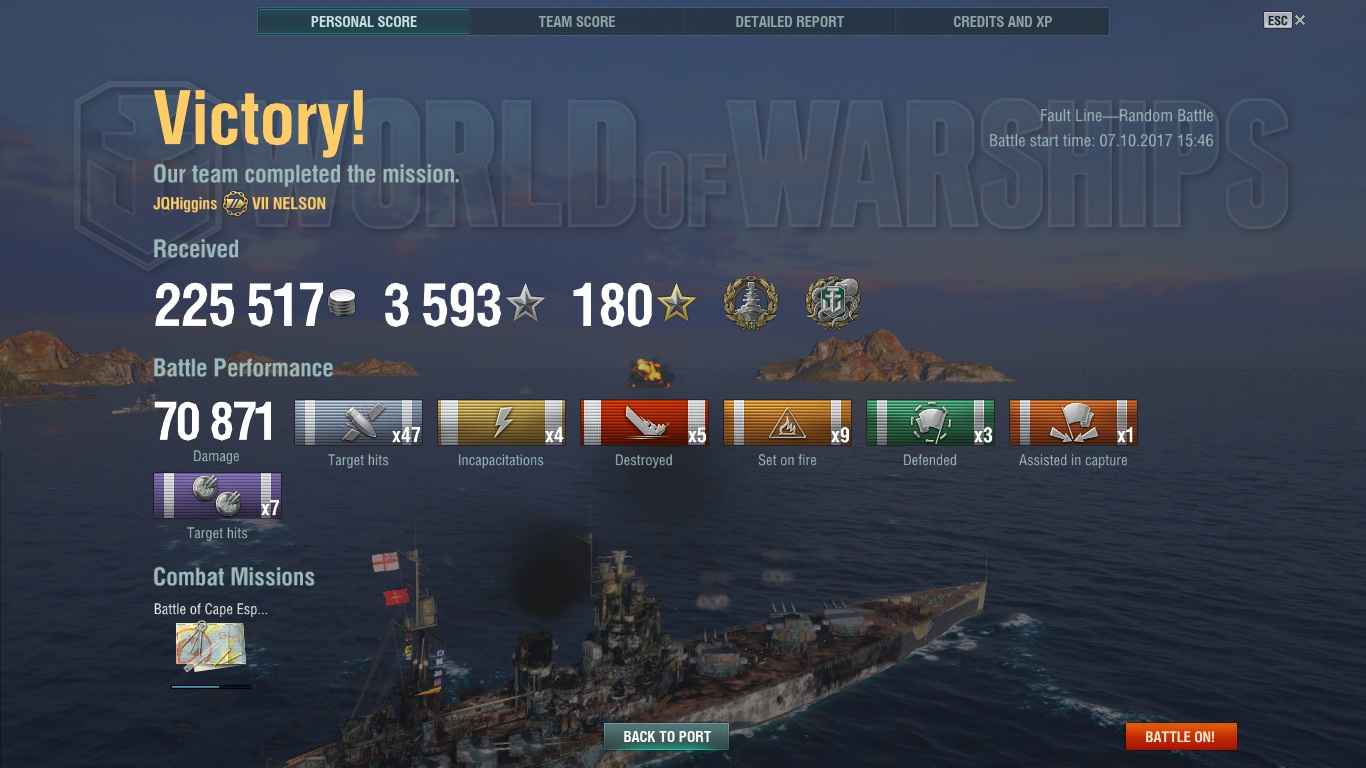Image resolution: width=1366 pixels, height=768 pixels.
Task: Click the anchor achievement medal
Action: (833, 305)
